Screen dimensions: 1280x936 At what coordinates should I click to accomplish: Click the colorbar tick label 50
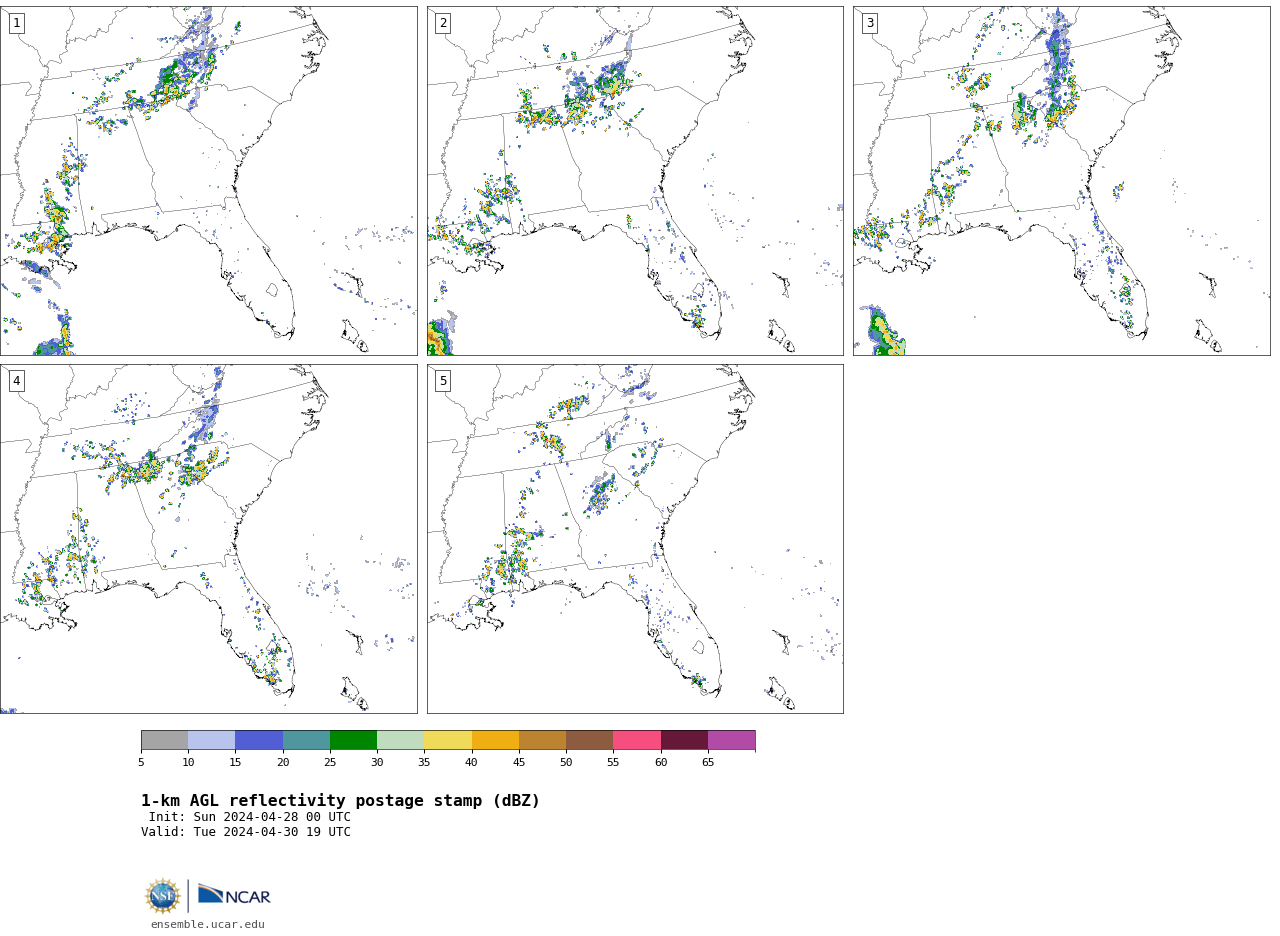(566, 763)
